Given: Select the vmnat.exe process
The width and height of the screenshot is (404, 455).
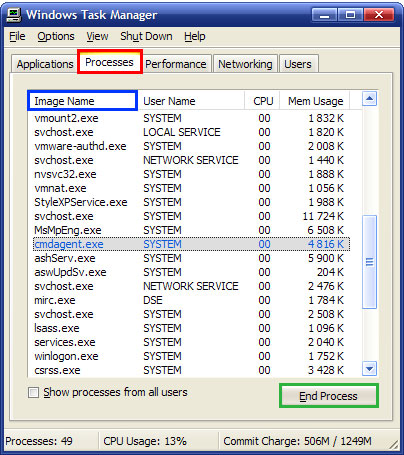Looking at the screenshot, I should [191, 188].
